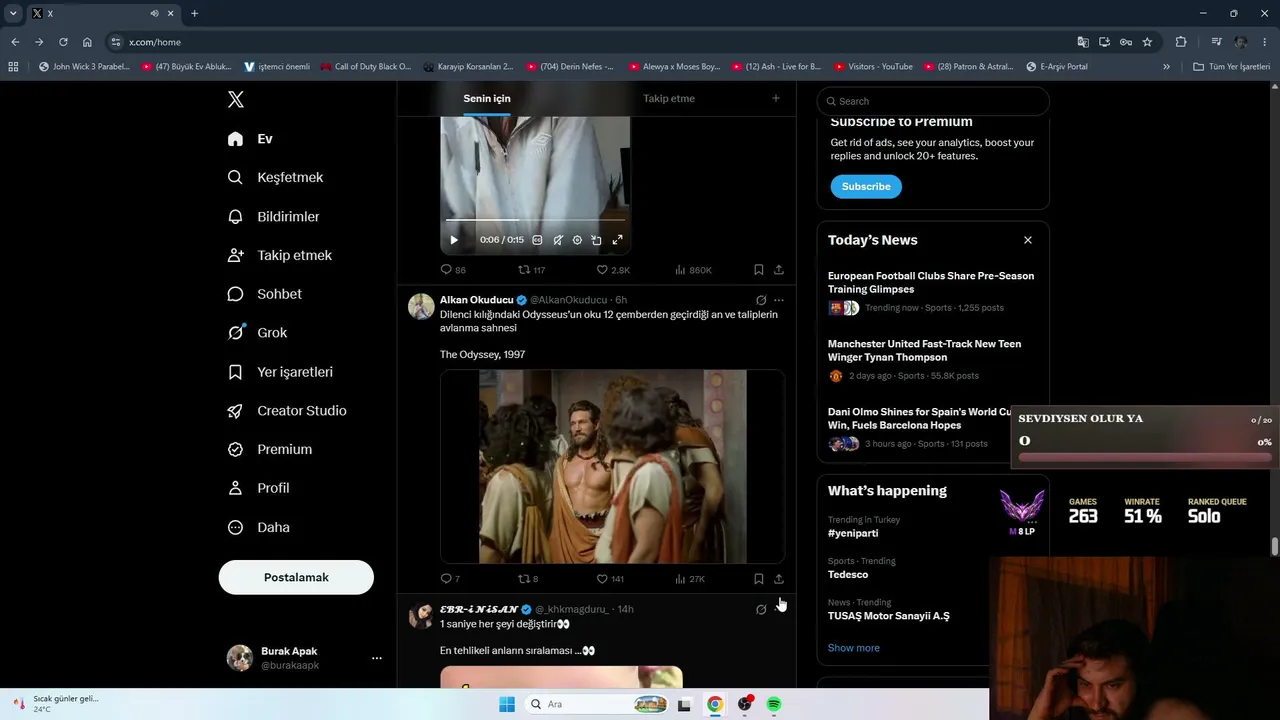Image resolution: width=1280 pixels, height=720 pixels.
Task: Click the x.com/home address bar
Action: pos(590,42)
